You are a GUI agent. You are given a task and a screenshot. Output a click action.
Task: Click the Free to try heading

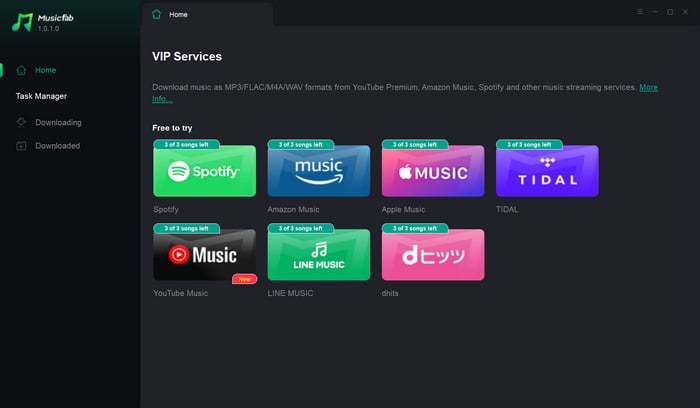pyautogui.click(x=172, y=128)
